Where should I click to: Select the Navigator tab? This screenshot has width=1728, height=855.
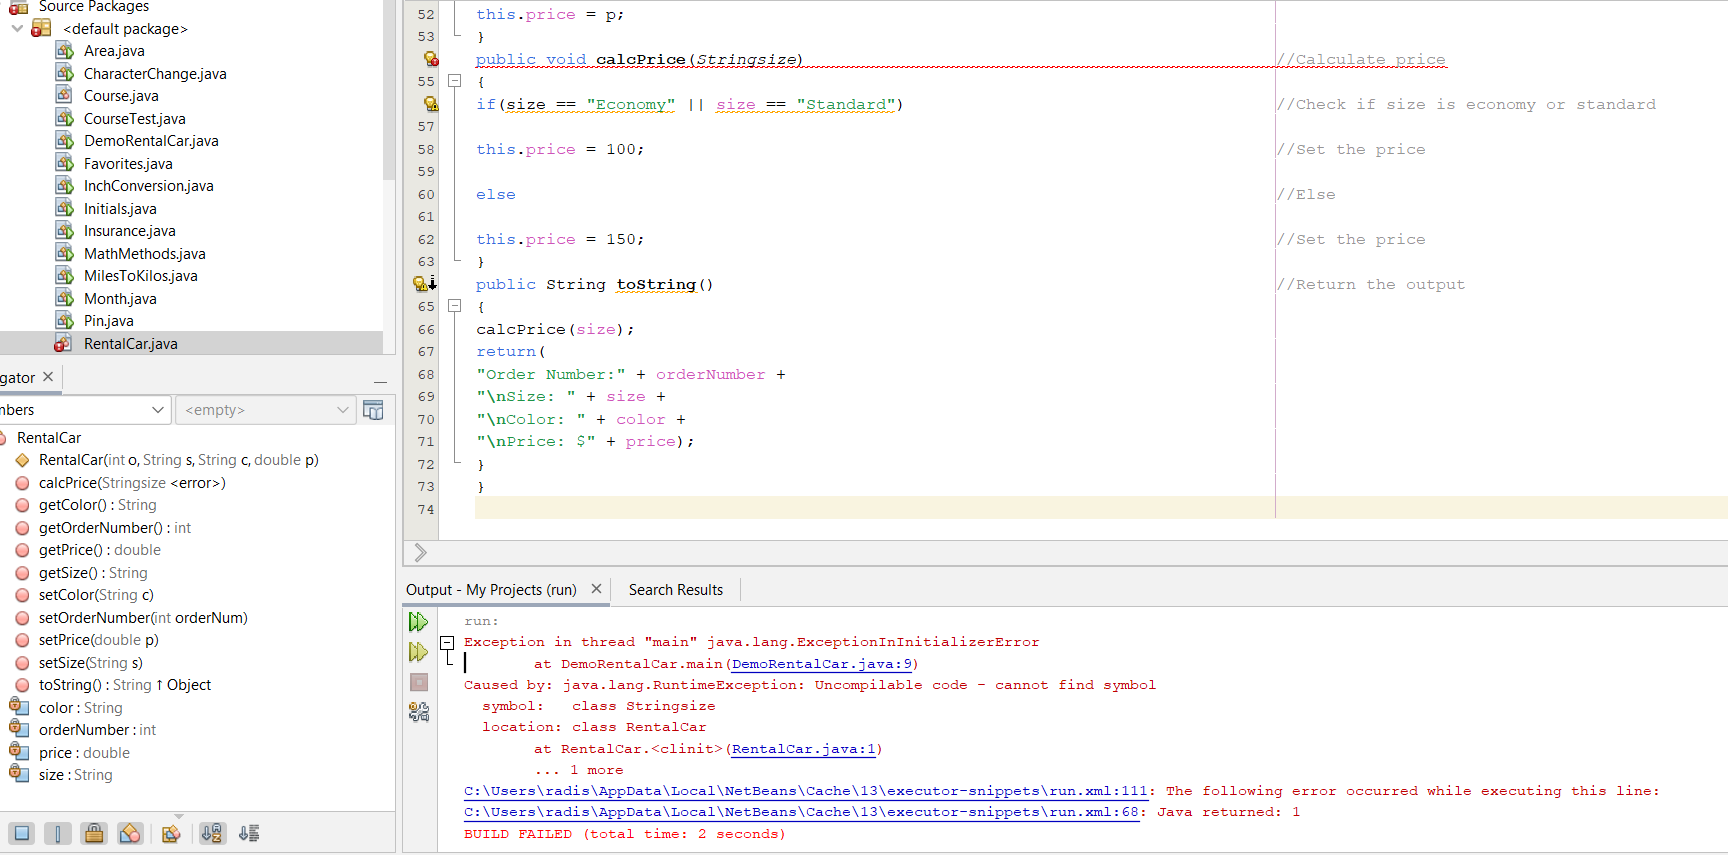point(18,377)
